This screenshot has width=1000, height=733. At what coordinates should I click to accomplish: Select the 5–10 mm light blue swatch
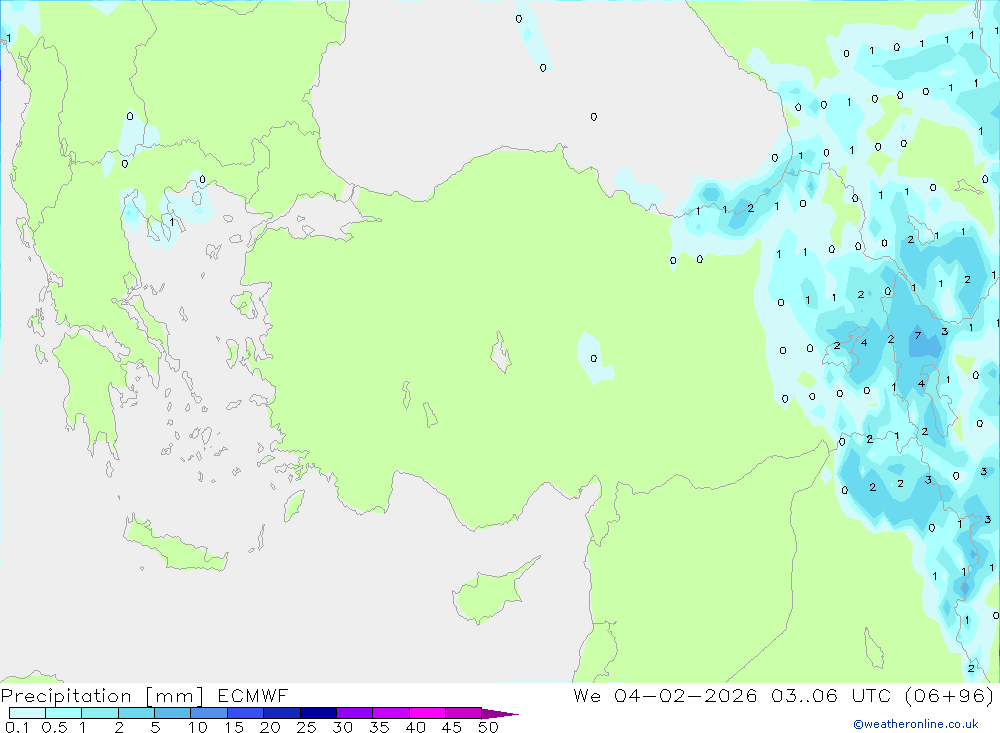click(173, 713)
